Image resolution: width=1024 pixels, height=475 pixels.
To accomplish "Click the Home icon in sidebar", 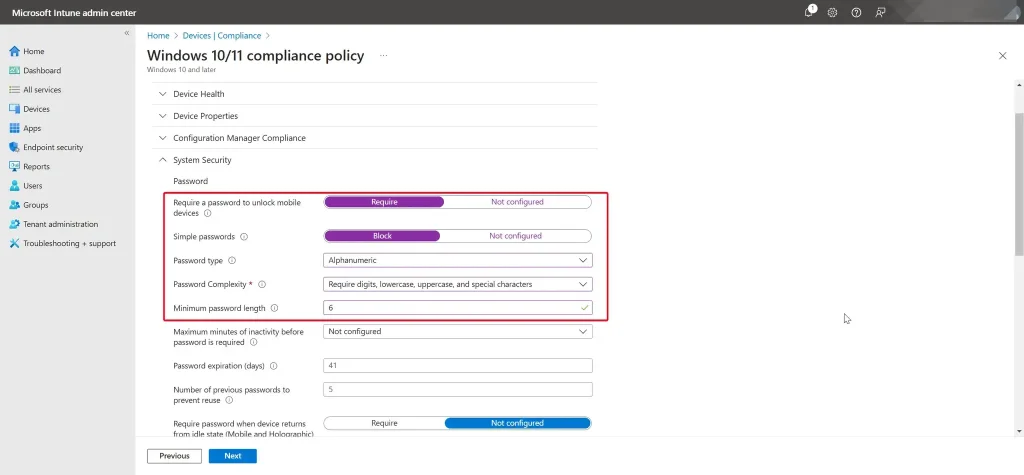I will coord(14,51).
